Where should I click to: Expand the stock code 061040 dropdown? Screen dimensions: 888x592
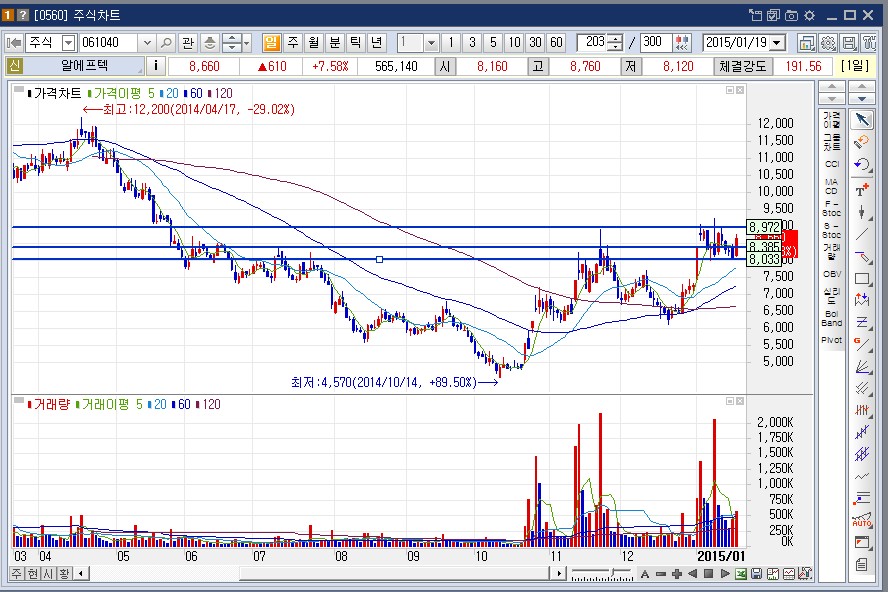(147, 42)
